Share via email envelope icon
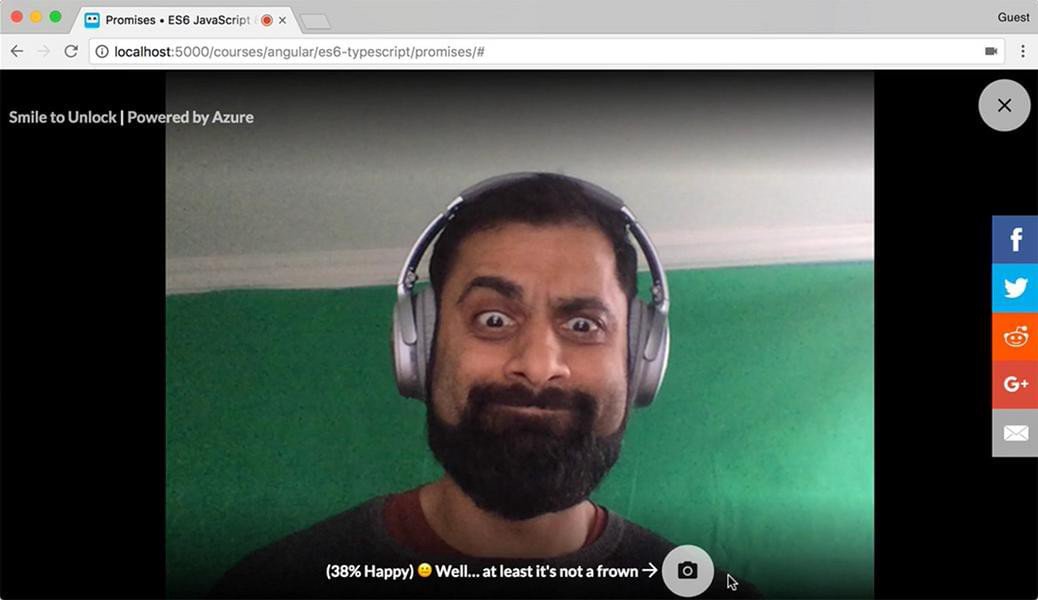 [x=1015, y=433]
